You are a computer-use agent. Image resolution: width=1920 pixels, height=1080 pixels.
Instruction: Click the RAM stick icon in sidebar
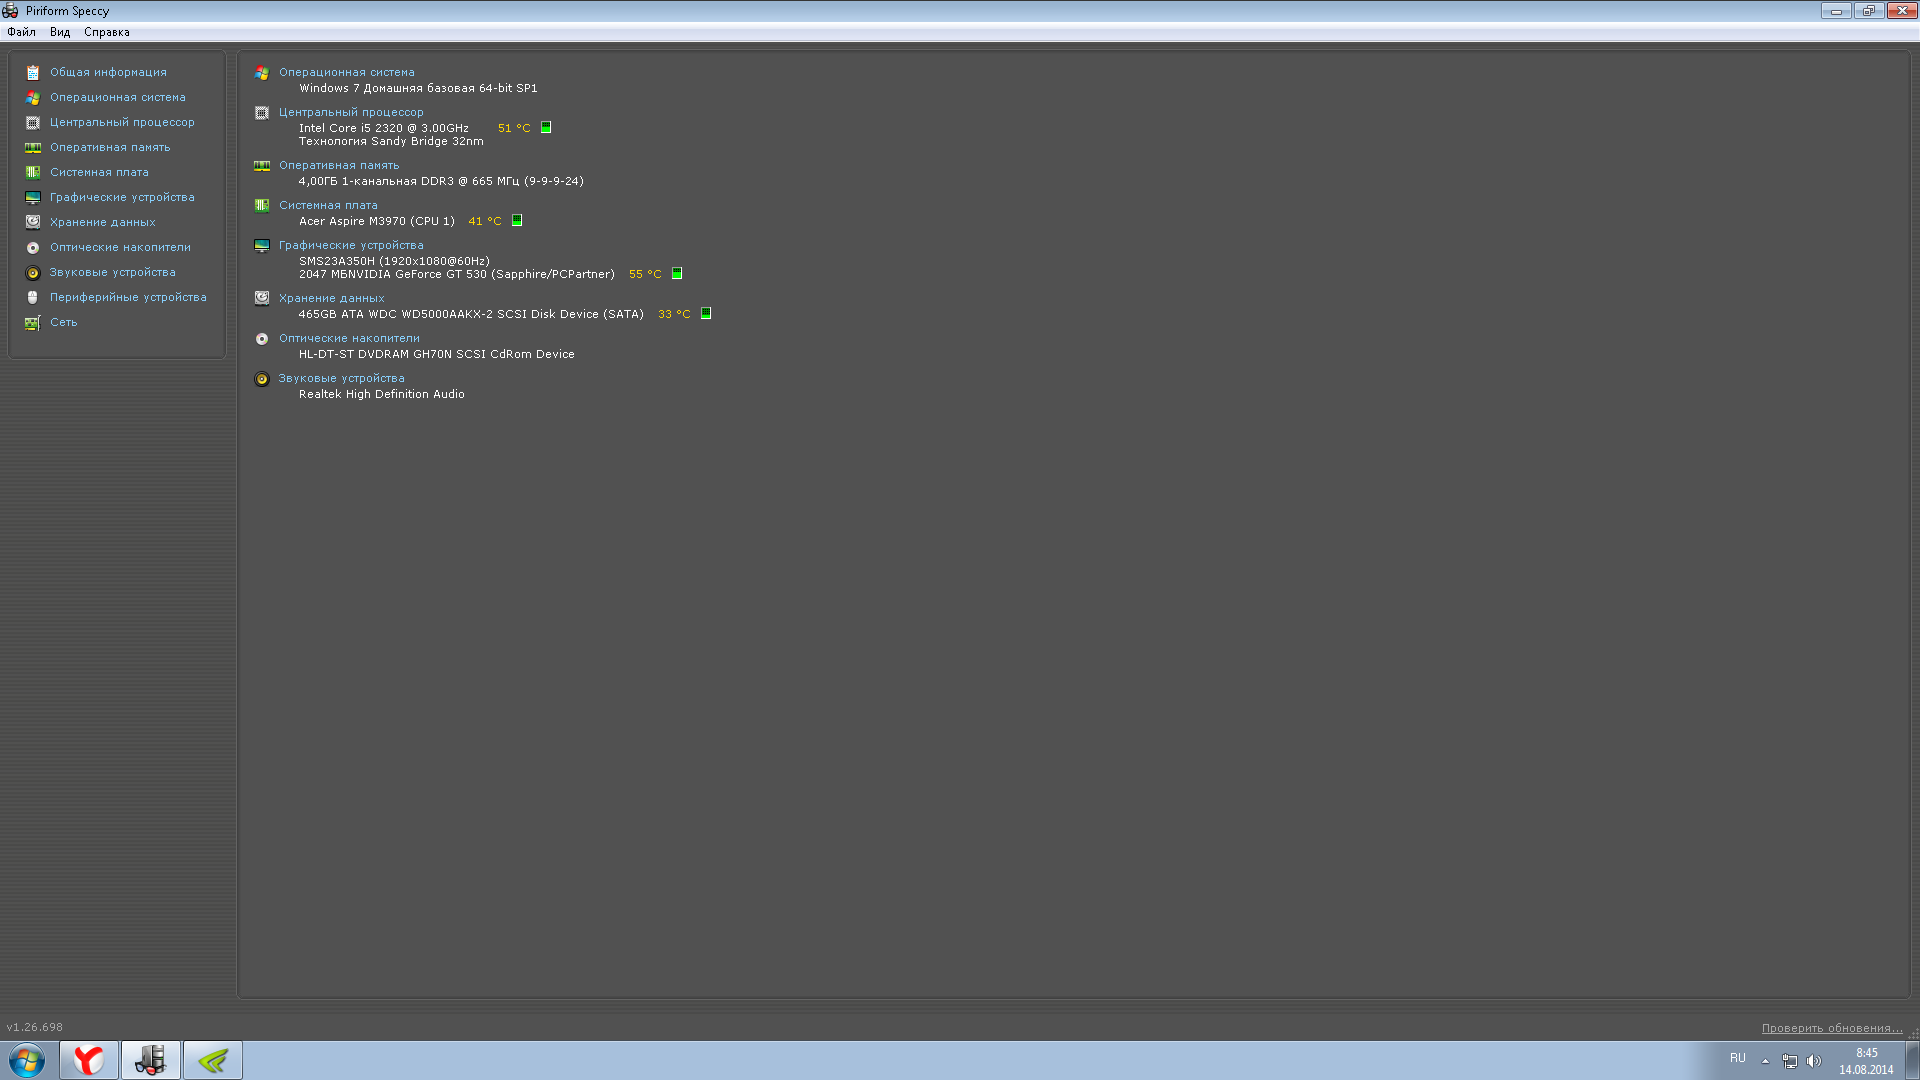tap(33, 147)
